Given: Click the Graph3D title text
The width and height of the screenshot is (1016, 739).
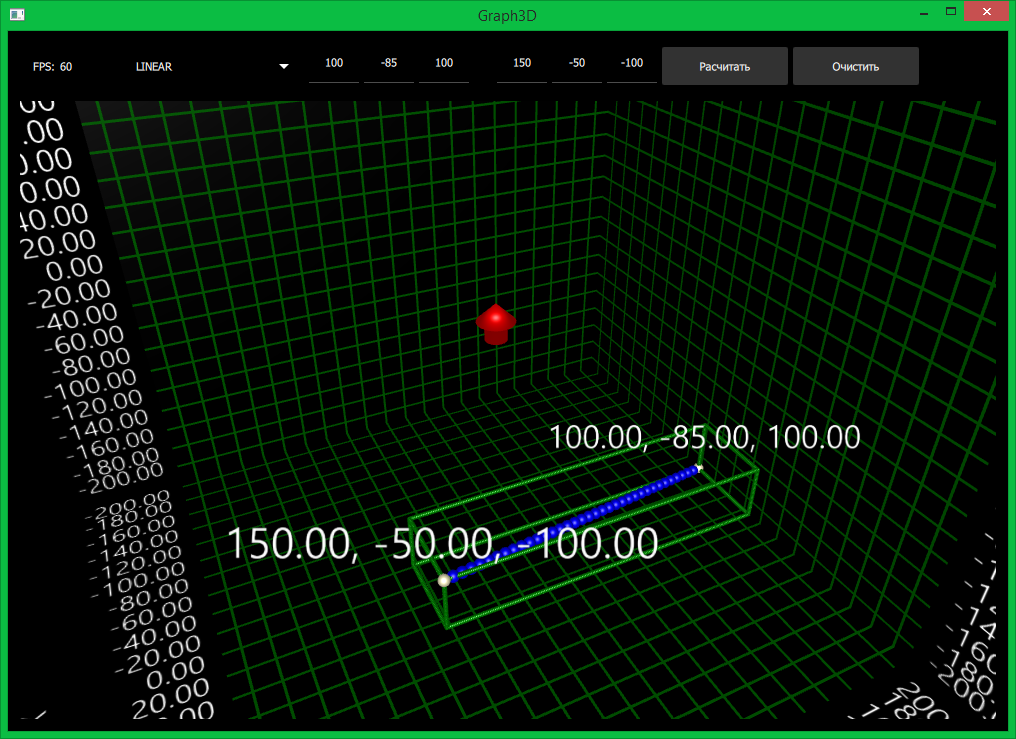Looking at the screenshot, I should tap(507, 16).
